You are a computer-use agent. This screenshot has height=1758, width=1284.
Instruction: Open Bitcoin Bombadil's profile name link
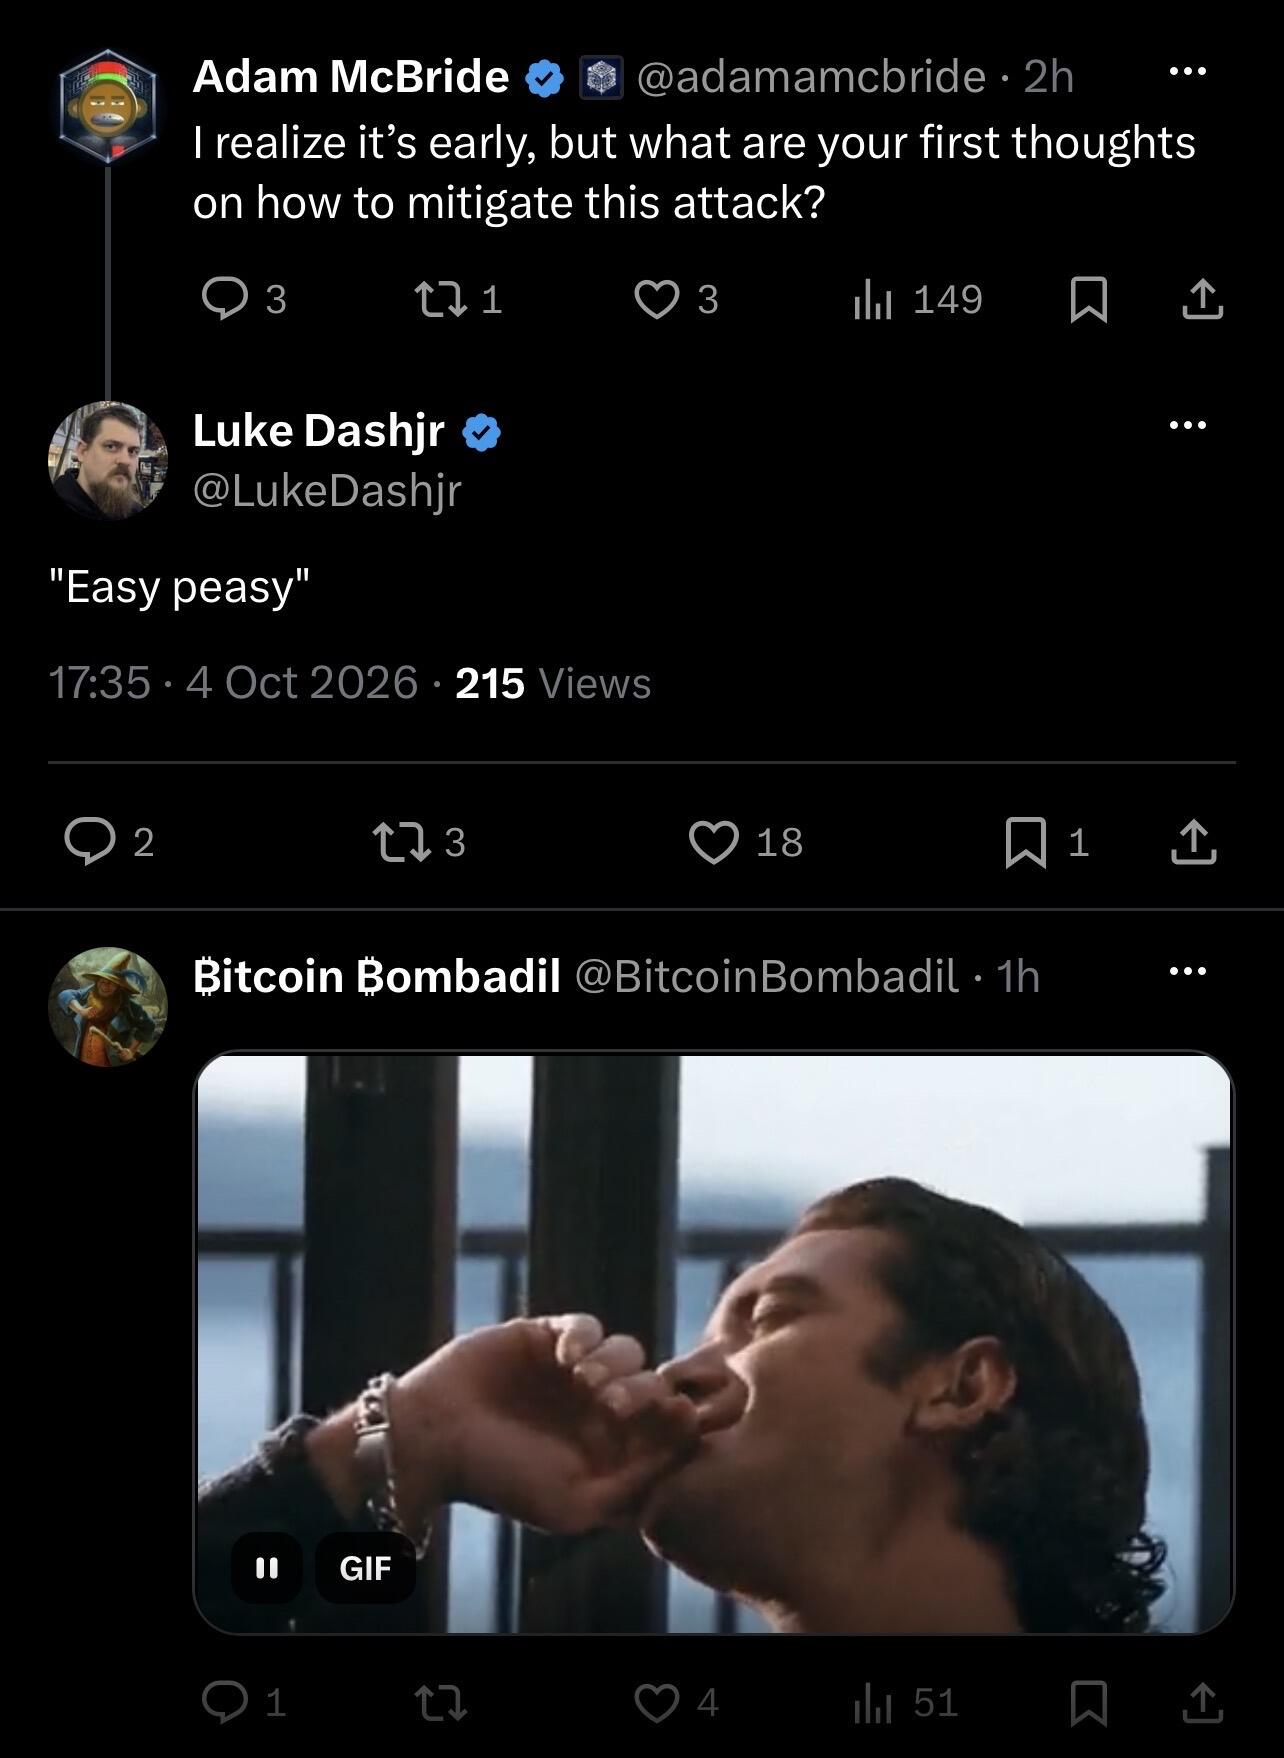point(376,976)
